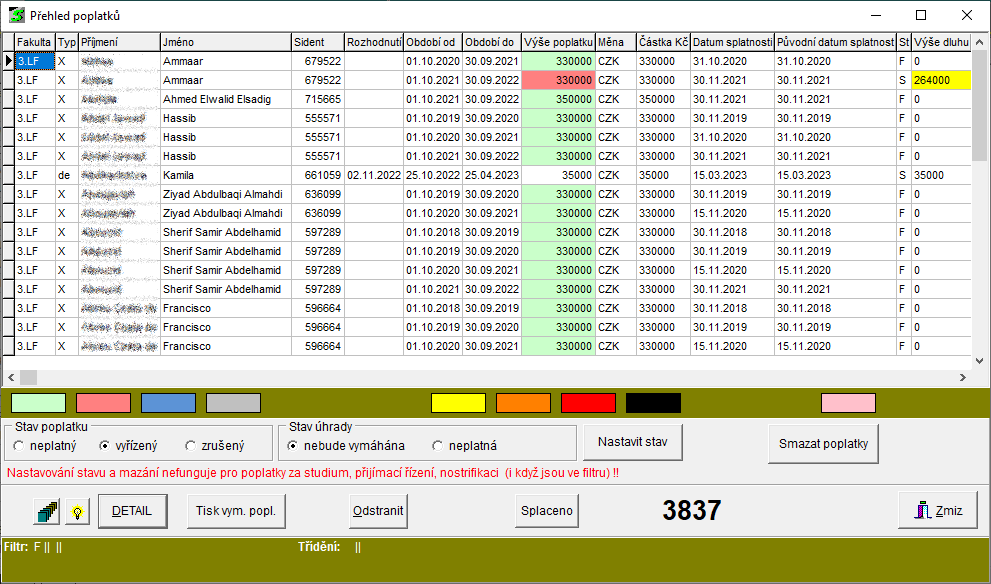This screenshot has height=584, width=991.
Task: Click the 'Splaceno' button
Action: [x=547, y=511]
